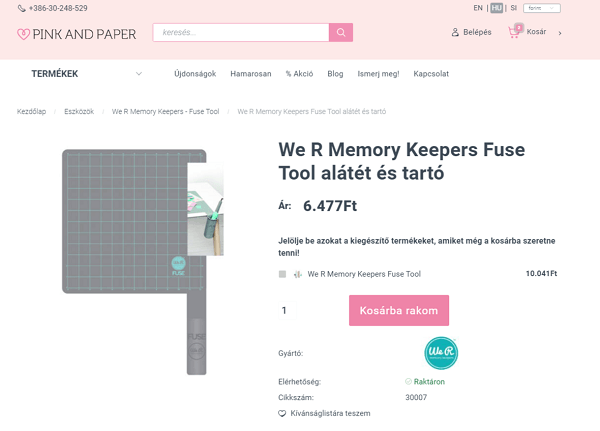Click the Kosár cart link
The height and width of the screenshot is (431, 600).
(x=536, y=32)
